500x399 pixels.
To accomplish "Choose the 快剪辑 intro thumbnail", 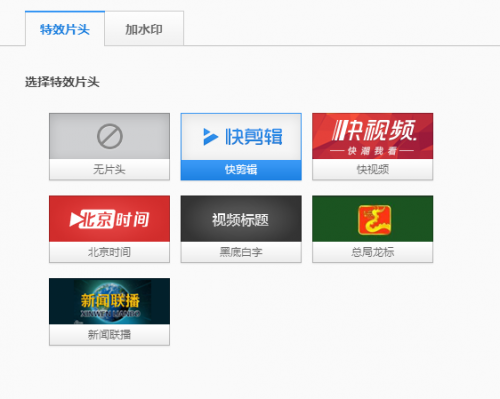I will click(x=241, y=137).
